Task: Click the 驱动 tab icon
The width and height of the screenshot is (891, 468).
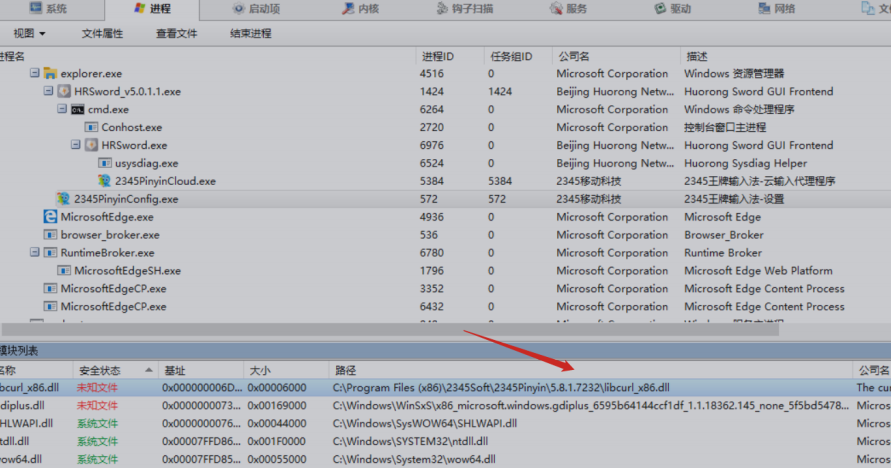Action: [660, 9]
